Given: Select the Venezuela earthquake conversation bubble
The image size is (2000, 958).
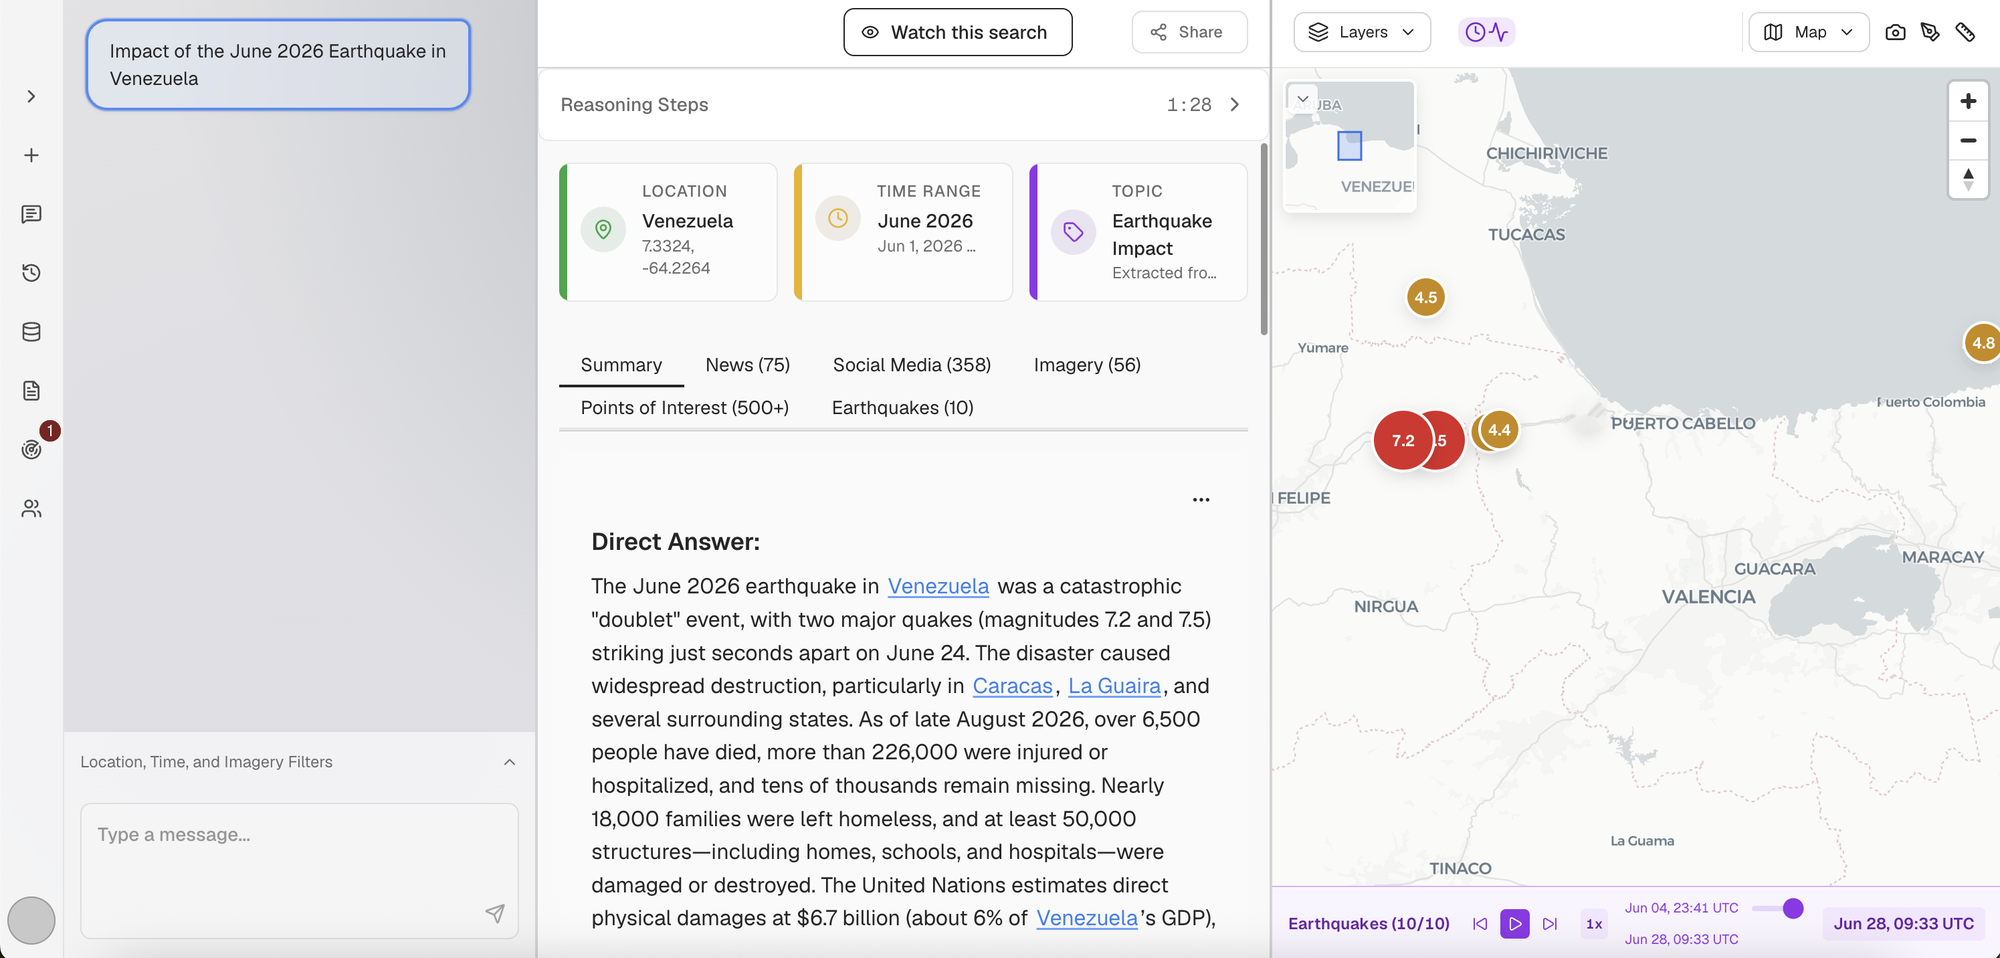Looking at the screenshot, I should coord(278,65).
